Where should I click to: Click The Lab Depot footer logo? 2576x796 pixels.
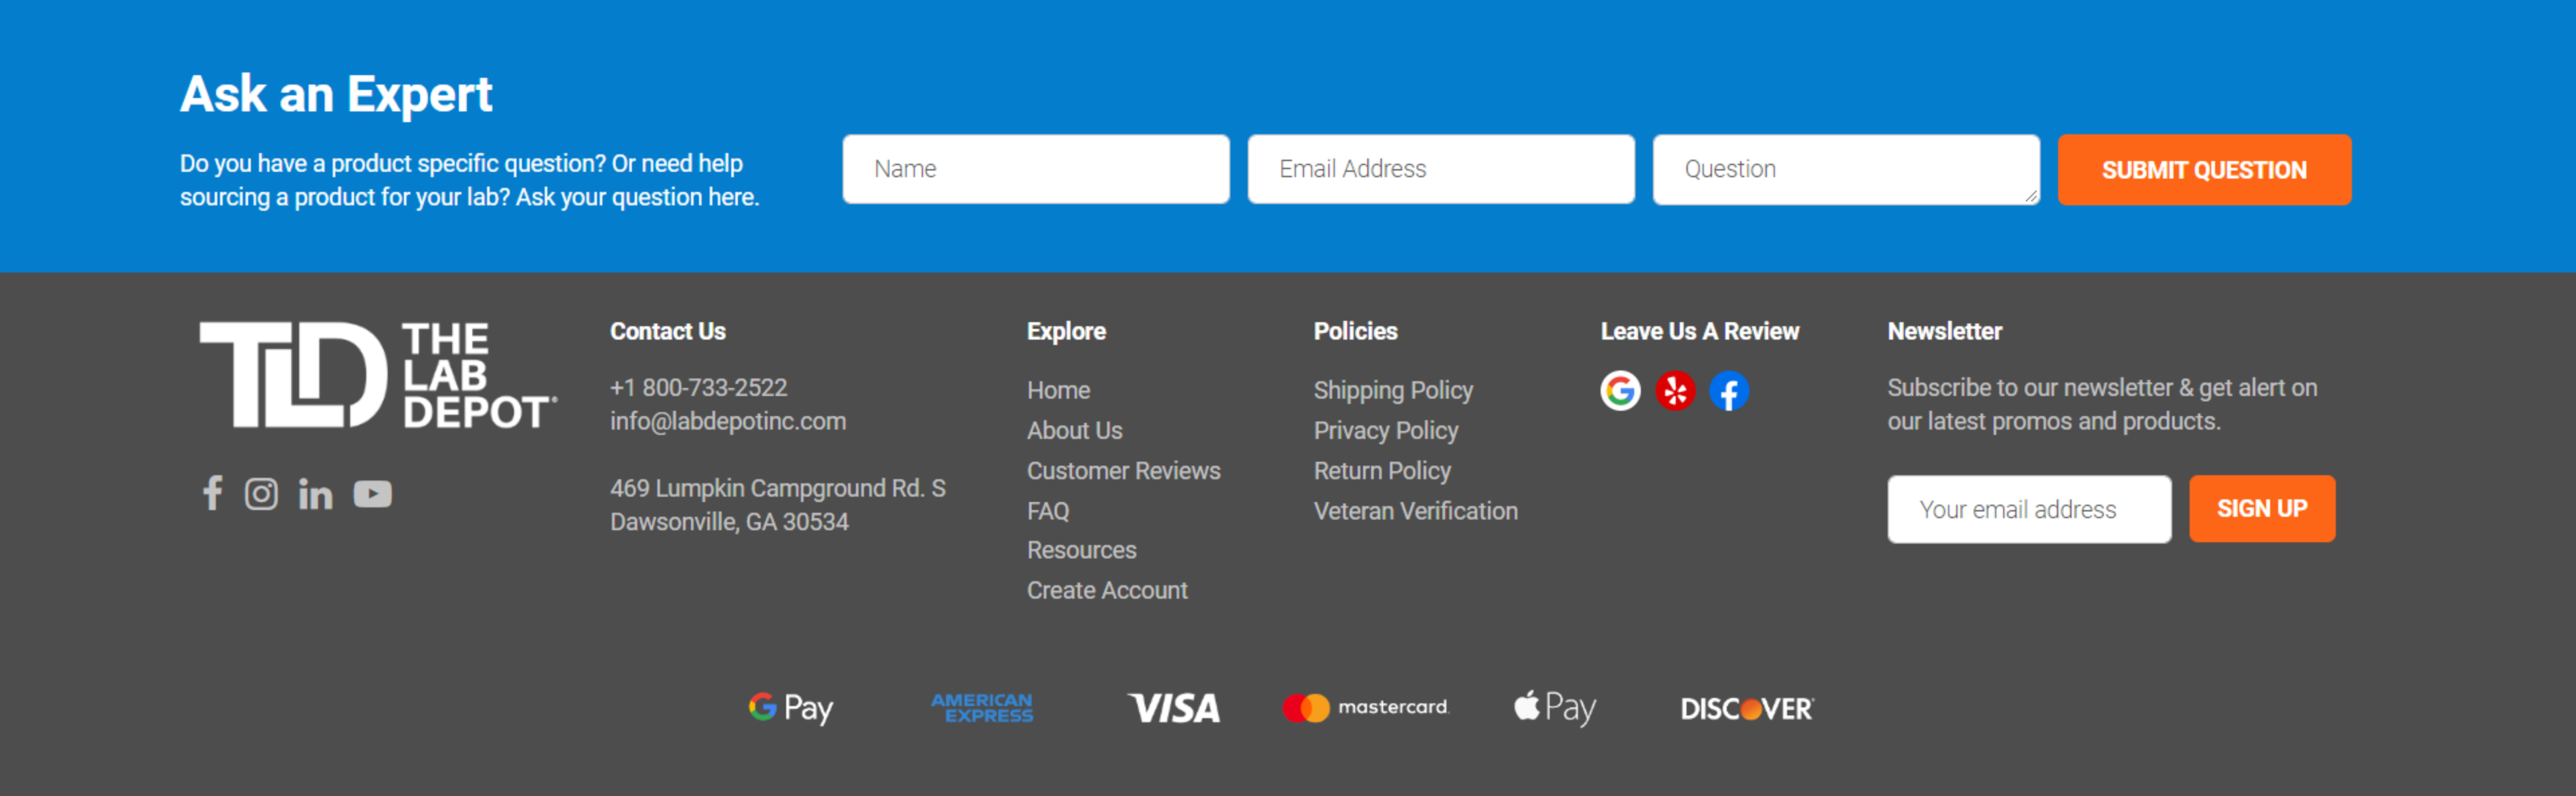(378, 375)
